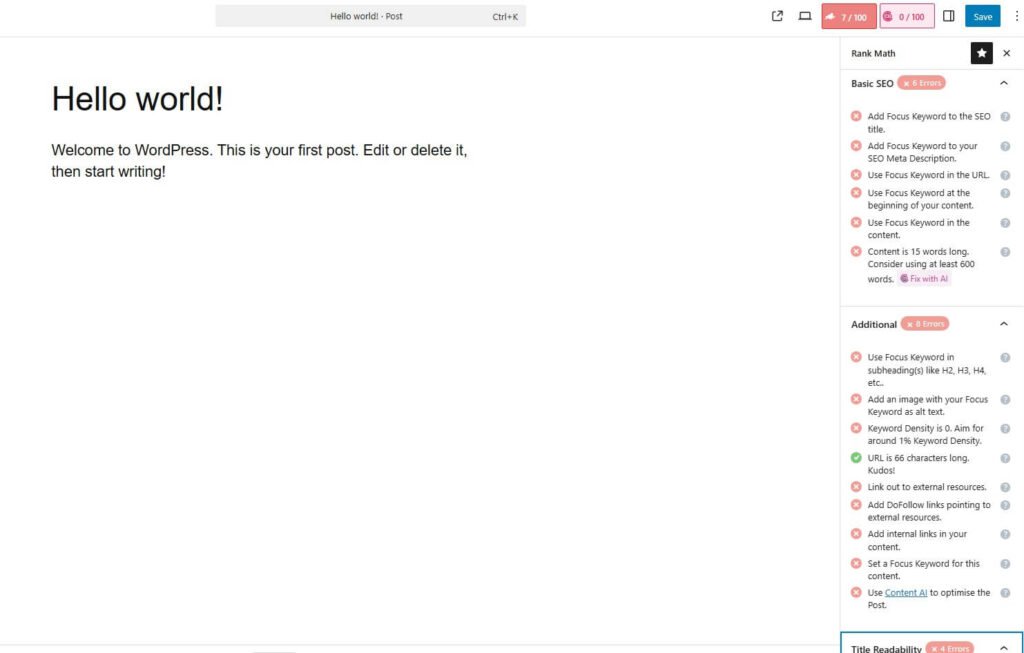Click help icon for content 15 words long
The width and height of the screenshot is (1024, 653).
[x=1005, y=252]
